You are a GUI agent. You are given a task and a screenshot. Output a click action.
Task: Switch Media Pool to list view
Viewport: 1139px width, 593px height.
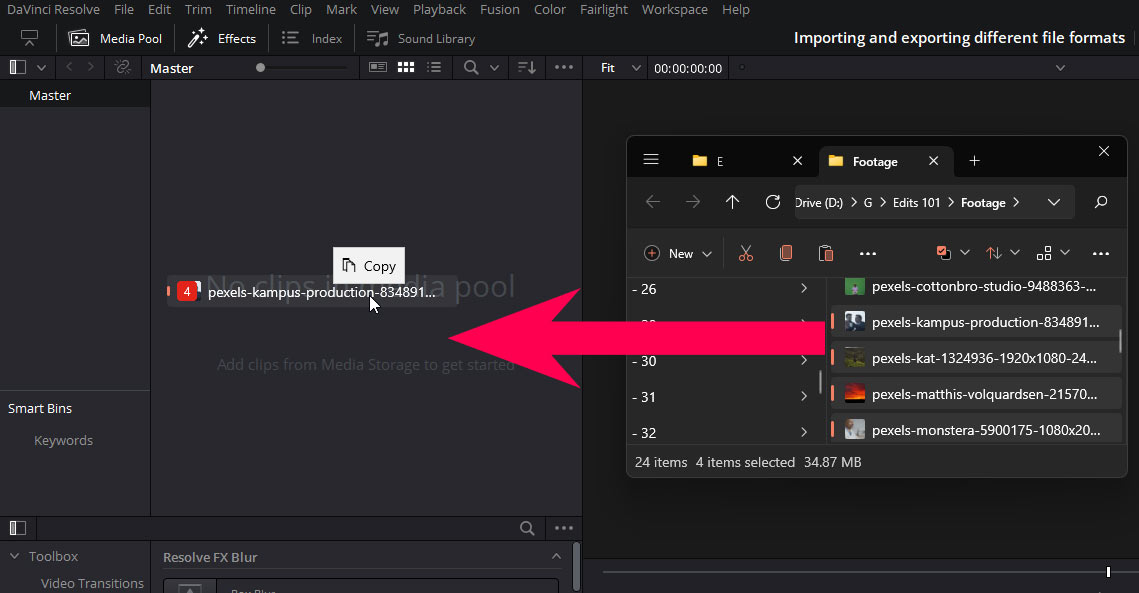click(x=434, y=68)
